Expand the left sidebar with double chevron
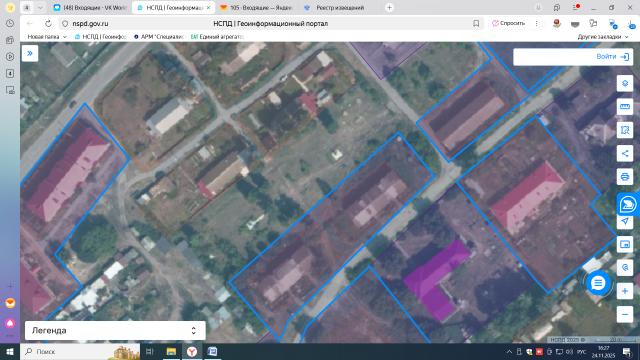Screen dimensions: 640x360 [x=30, y=53]
